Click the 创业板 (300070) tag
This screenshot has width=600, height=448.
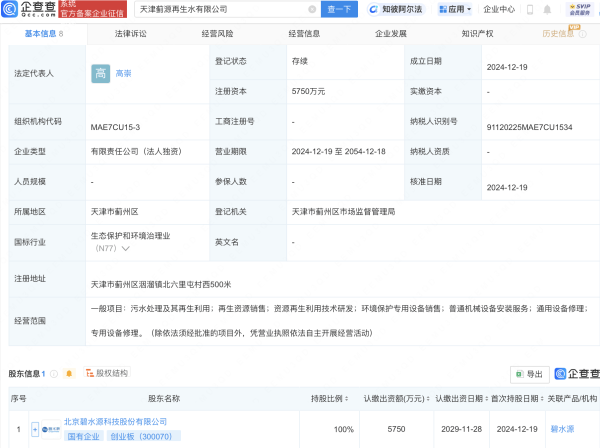coord(141,437)
